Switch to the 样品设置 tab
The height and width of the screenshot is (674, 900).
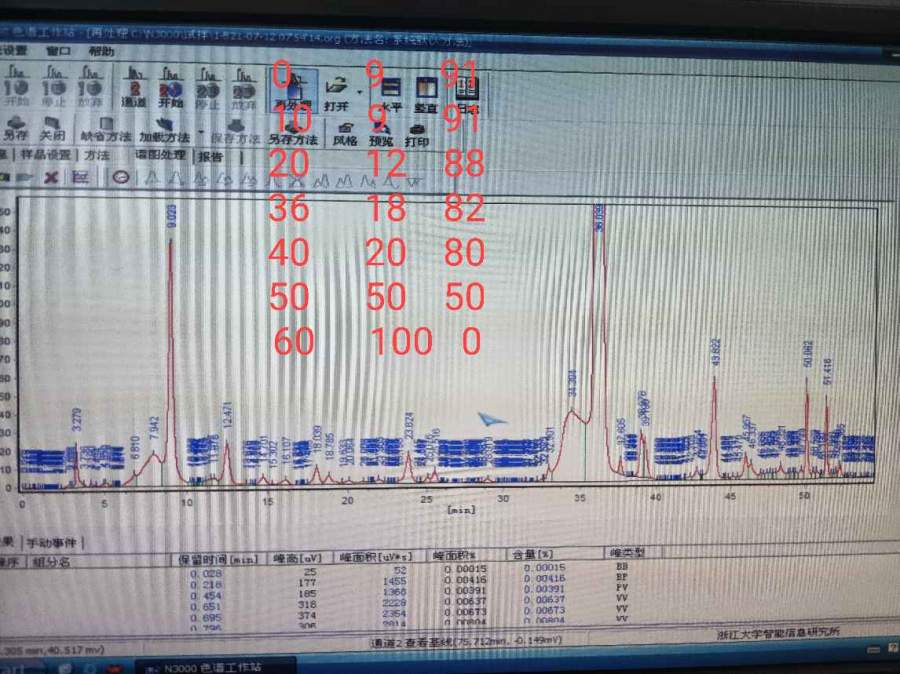pyautogui.click(x=45, y=154)
